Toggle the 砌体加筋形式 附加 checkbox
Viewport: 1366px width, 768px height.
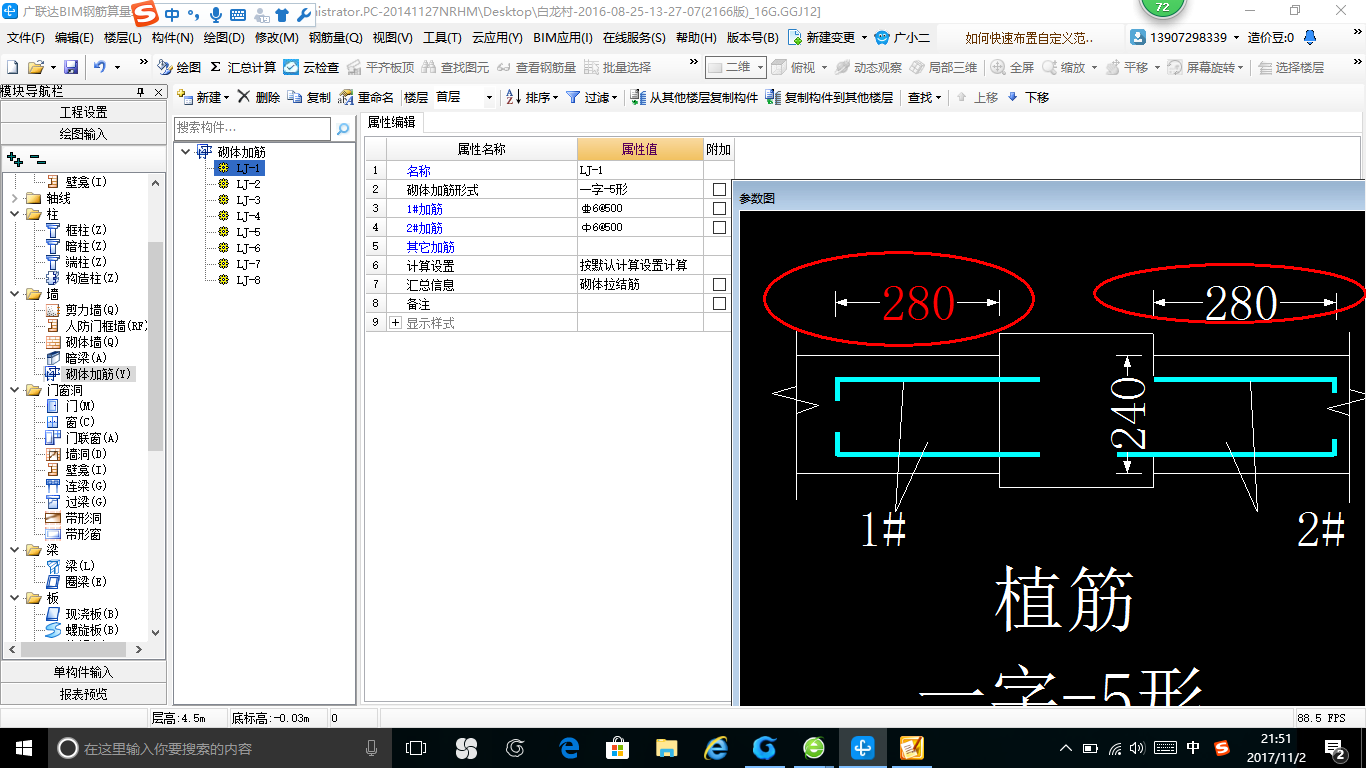tap(719, 189)
